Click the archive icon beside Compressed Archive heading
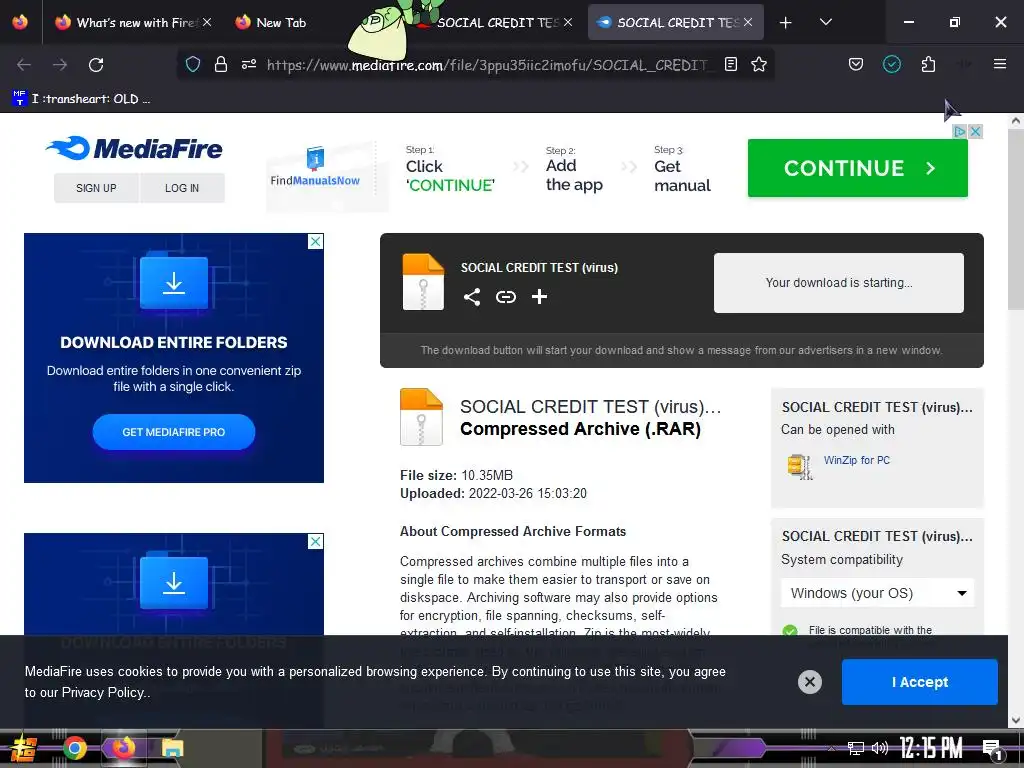 click(421, 417)
